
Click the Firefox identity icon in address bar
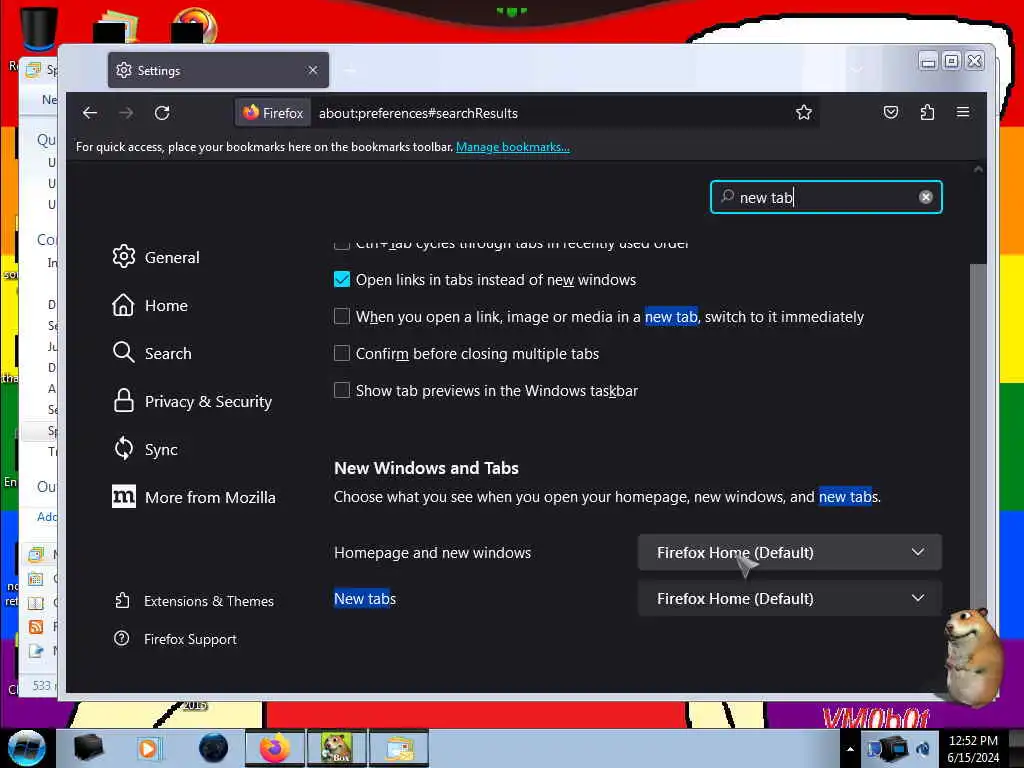[273, 113]
